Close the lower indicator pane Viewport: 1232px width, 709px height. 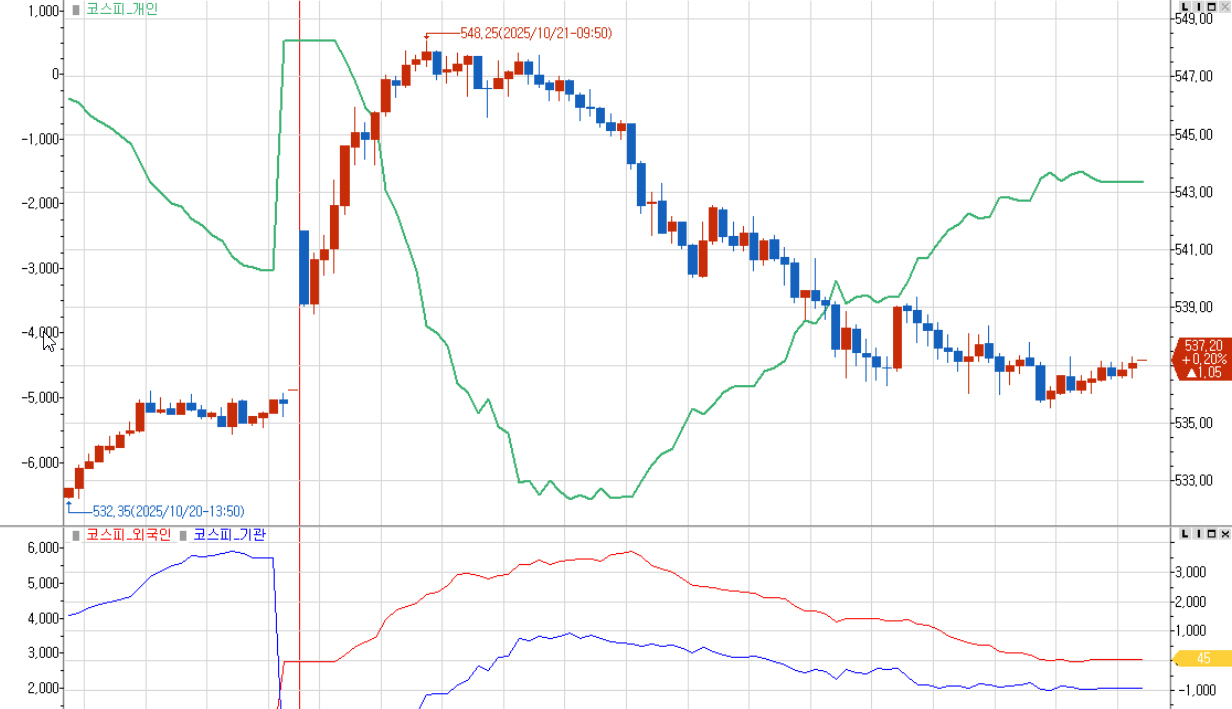[x=1224, y=535]
